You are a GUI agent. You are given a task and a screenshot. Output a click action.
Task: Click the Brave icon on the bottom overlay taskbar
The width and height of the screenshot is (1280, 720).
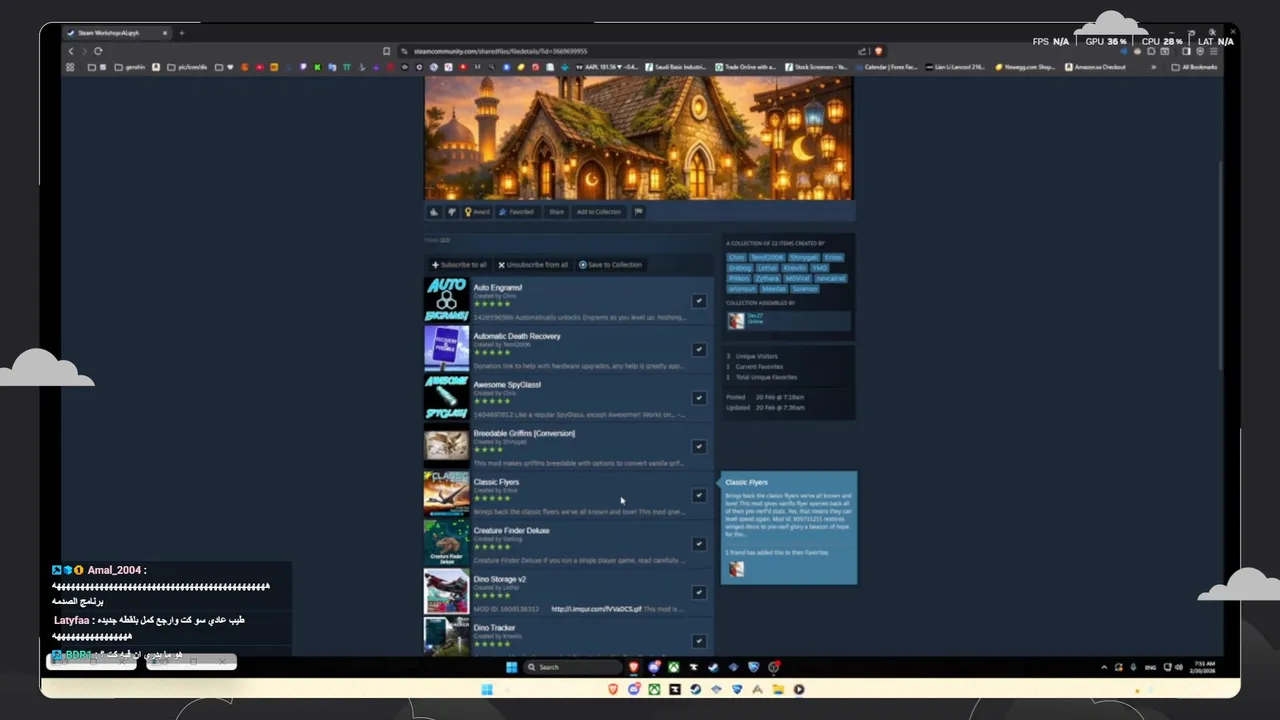point(613,689)
